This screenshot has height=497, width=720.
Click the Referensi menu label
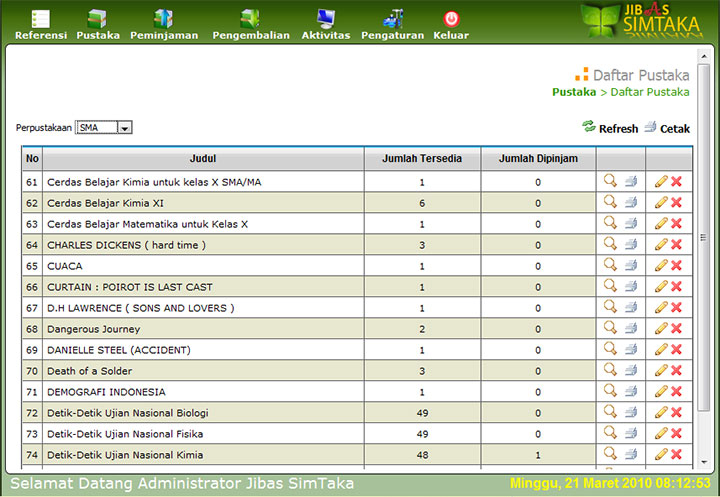point(41,35)
